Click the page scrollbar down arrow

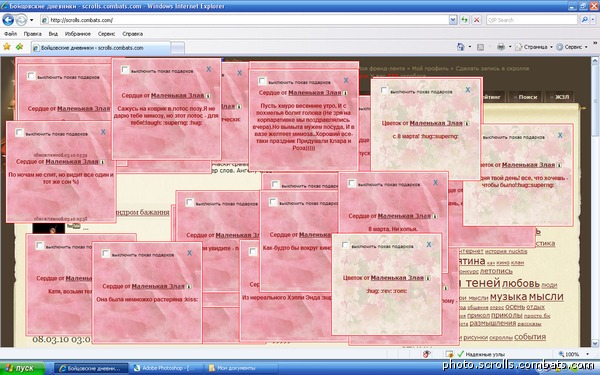(595, 343)
